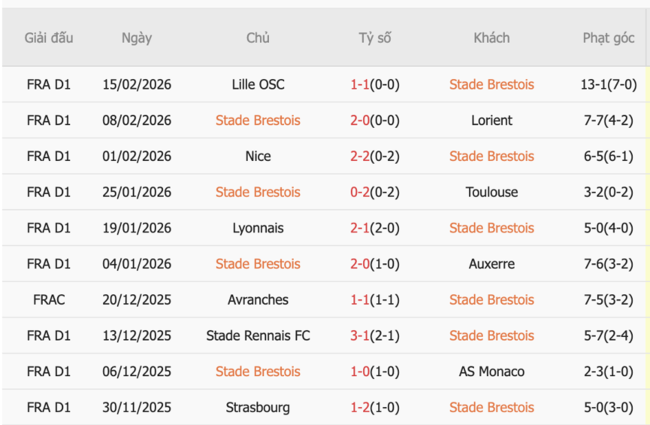
Task: Select the Nice home team
Action: click(257, 157)
